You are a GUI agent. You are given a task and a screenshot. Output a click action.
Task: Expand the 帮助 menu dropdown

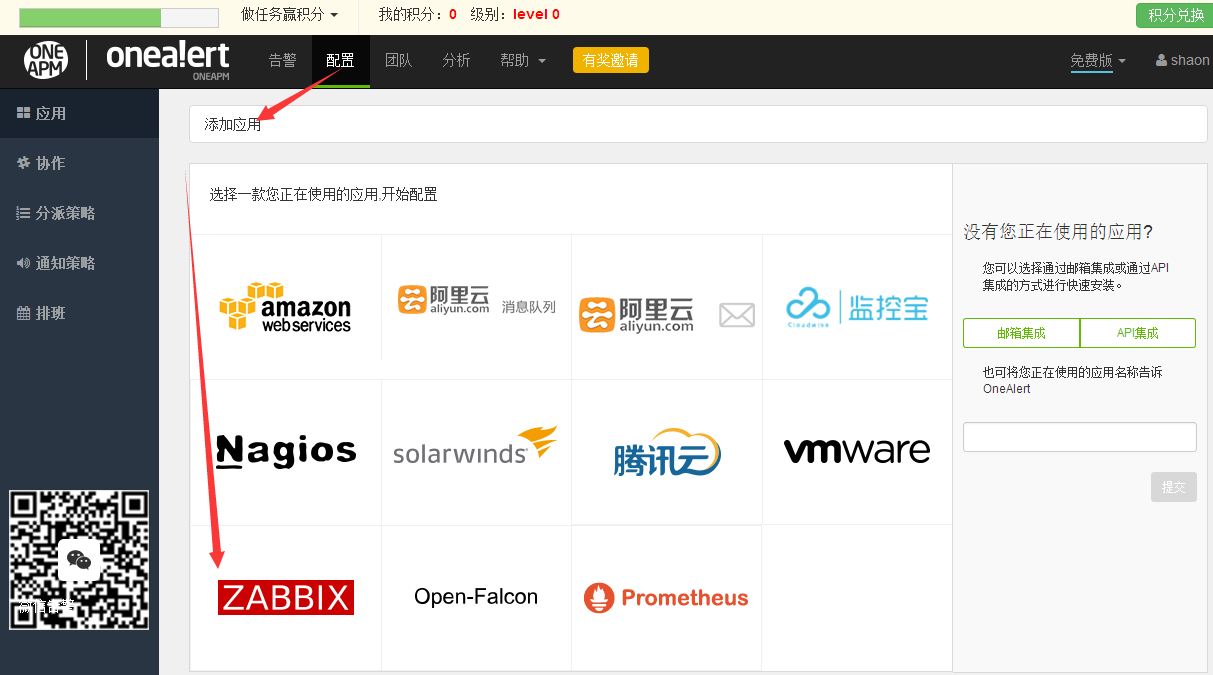click(523, 60)
